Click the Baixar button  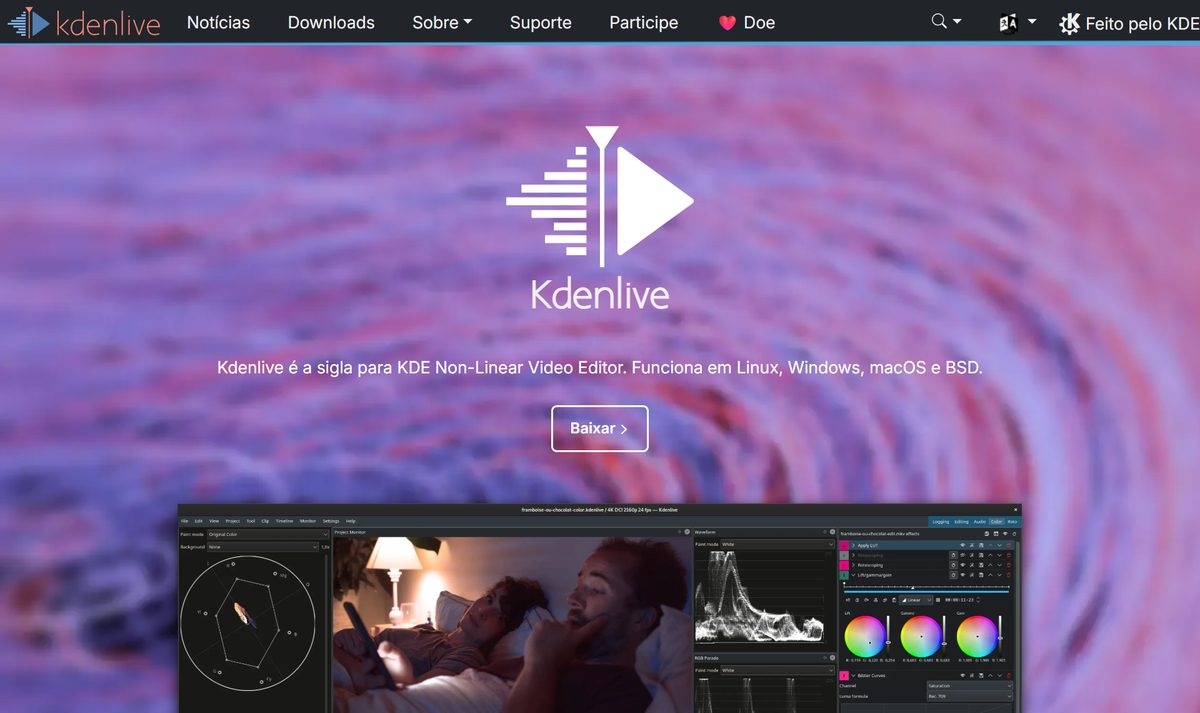click(599, 428)
